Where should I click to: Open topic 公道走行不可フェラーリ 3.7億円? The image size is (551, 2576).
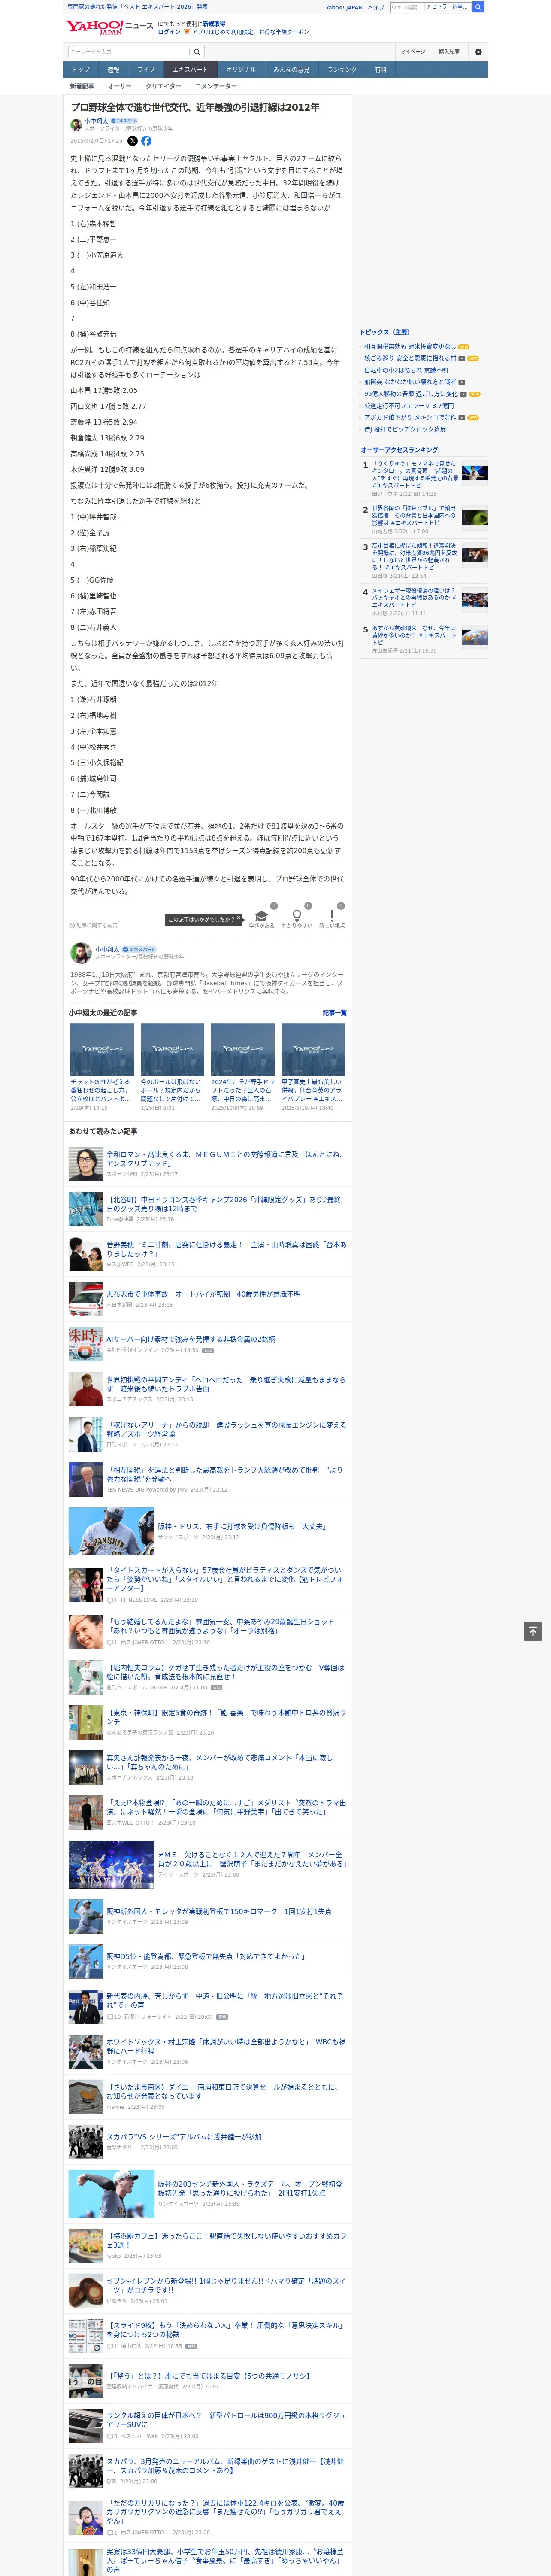click(409, 406)
